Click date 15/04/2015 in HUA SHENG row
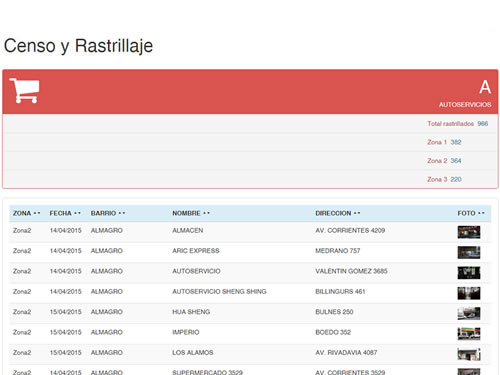 (65, 312)
